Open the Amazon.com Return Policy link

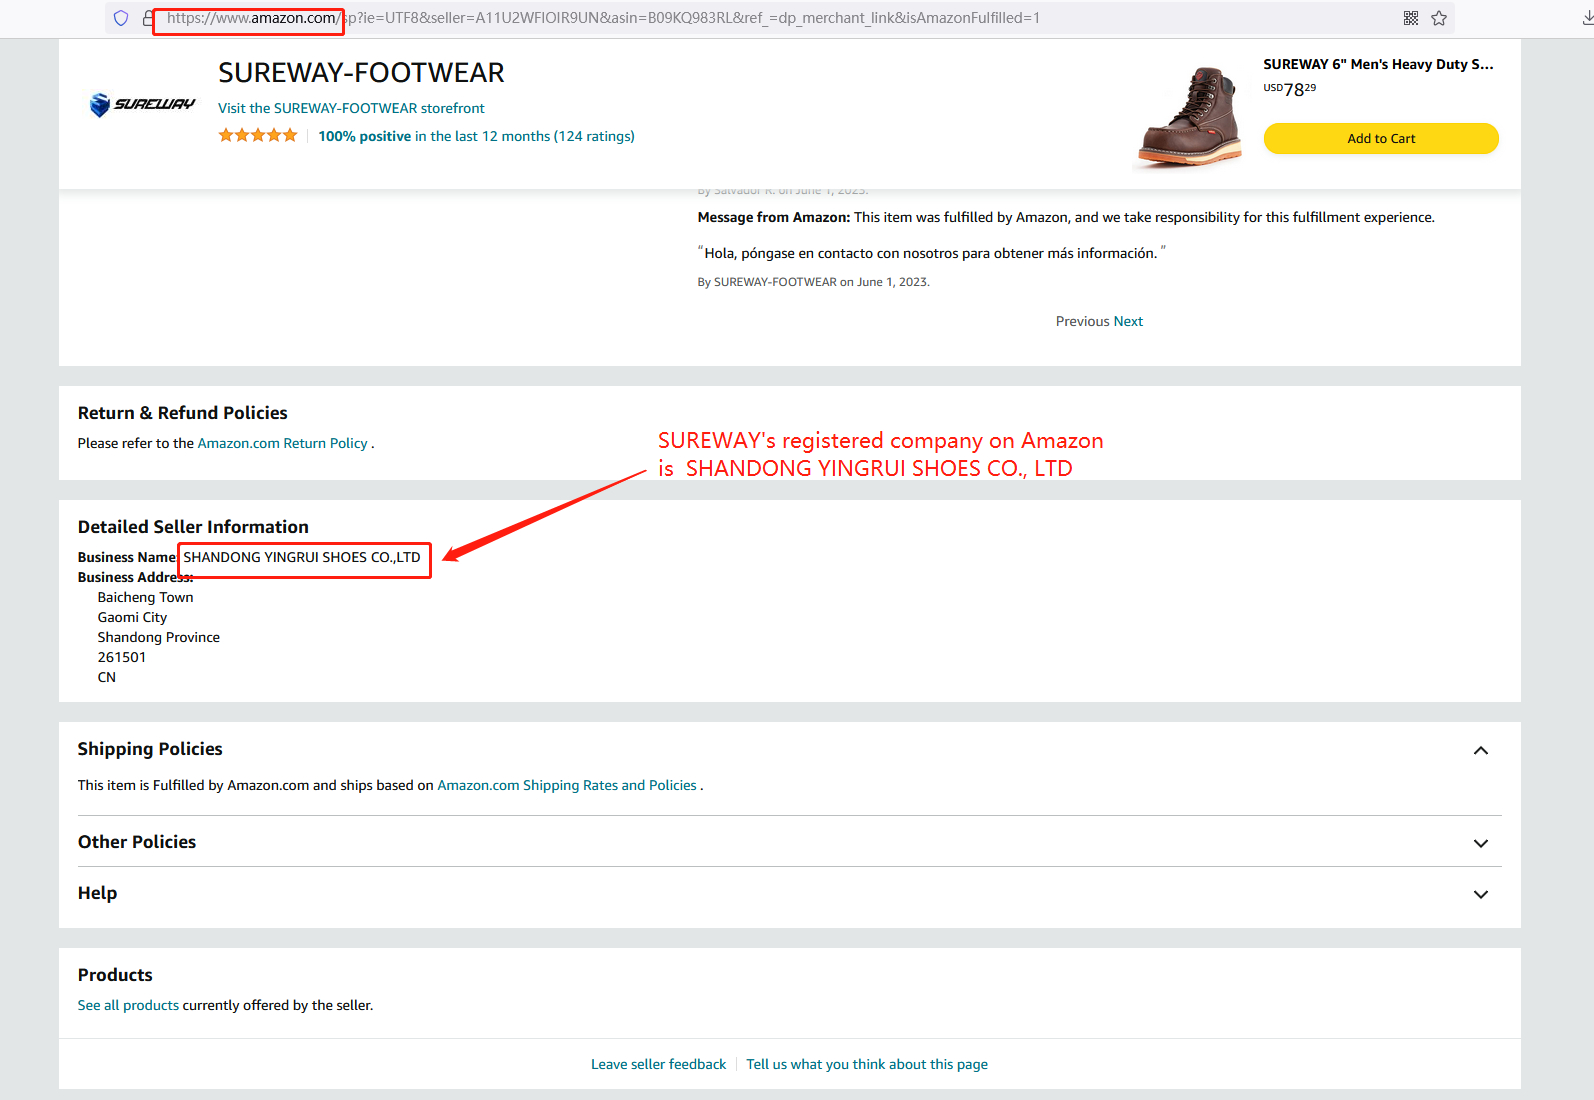tap(282, 443)
